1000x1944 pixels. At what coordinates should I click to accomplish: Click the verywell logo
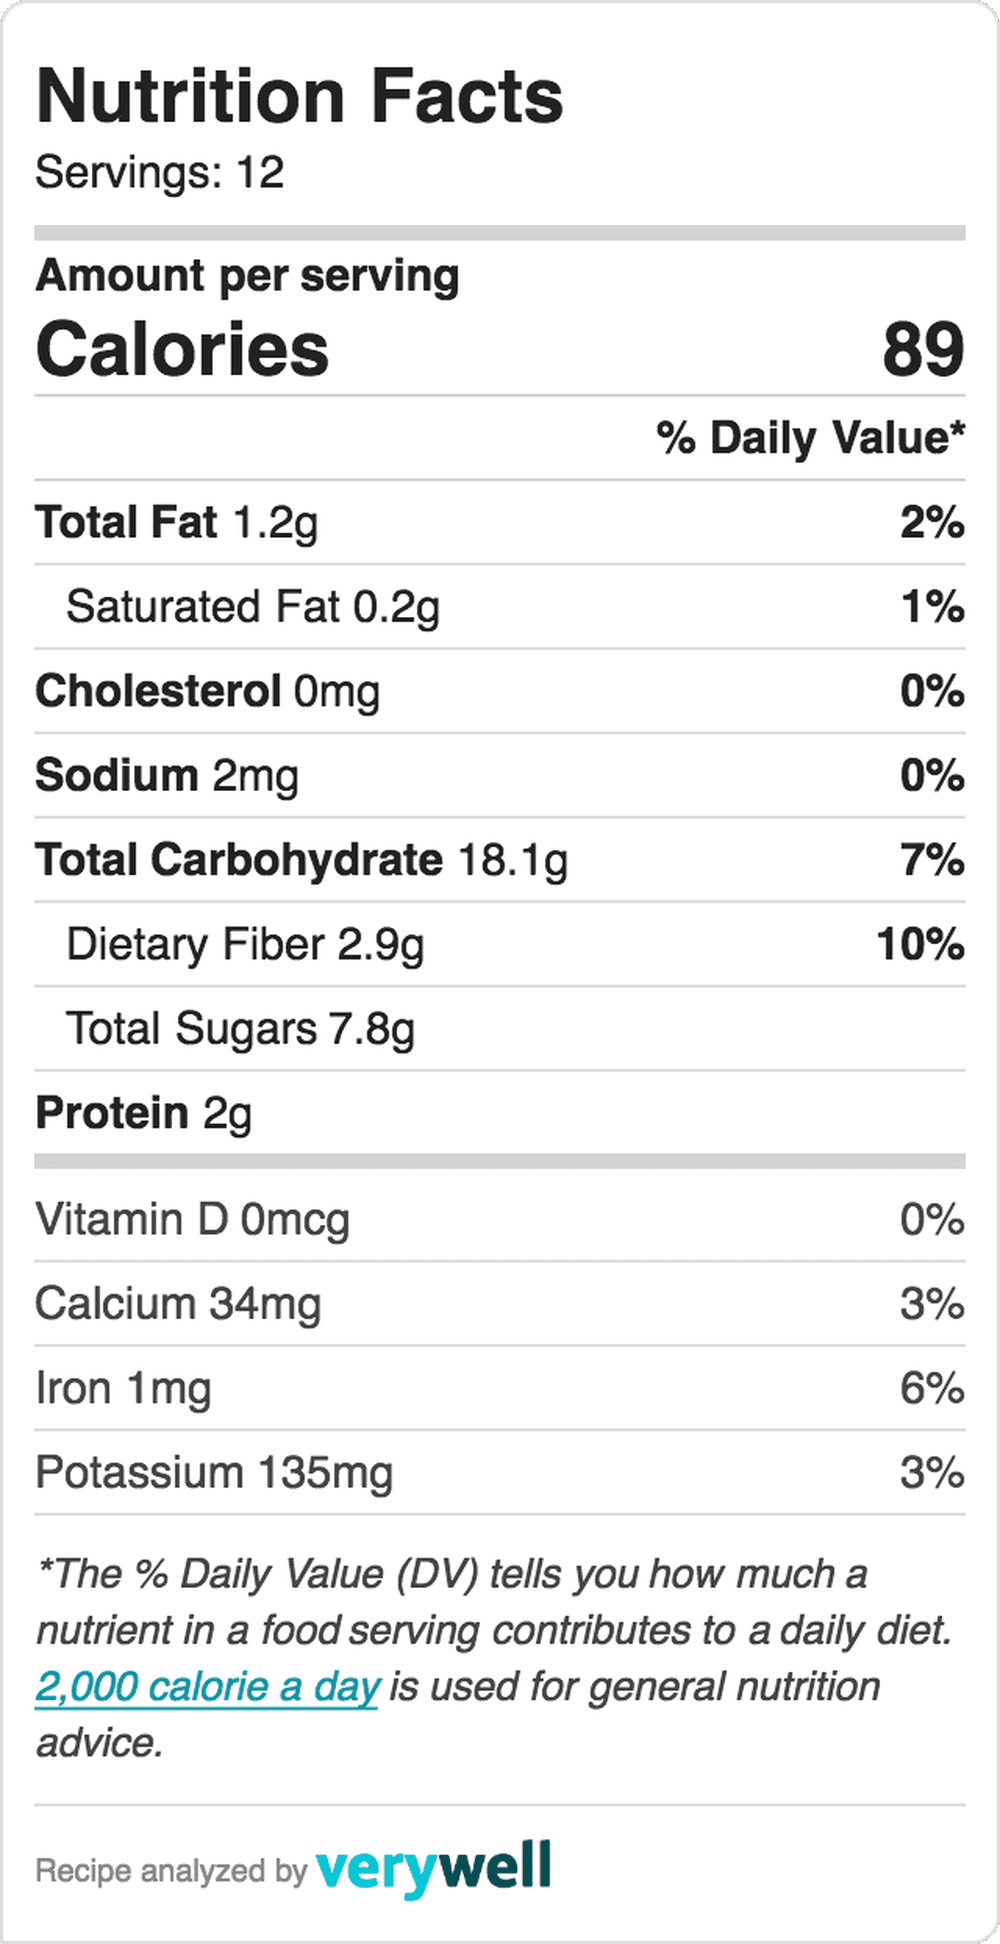(x=433, y=1868)
